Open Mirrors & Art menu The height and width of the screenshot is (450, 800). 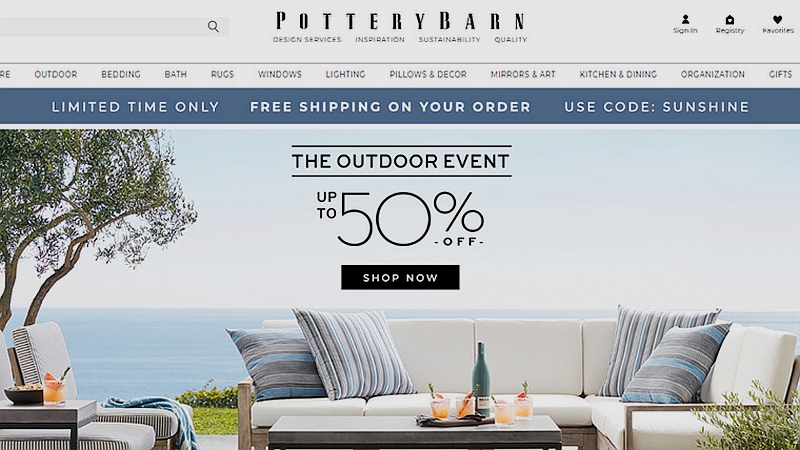pyautogui.click(x=523, y=74)
